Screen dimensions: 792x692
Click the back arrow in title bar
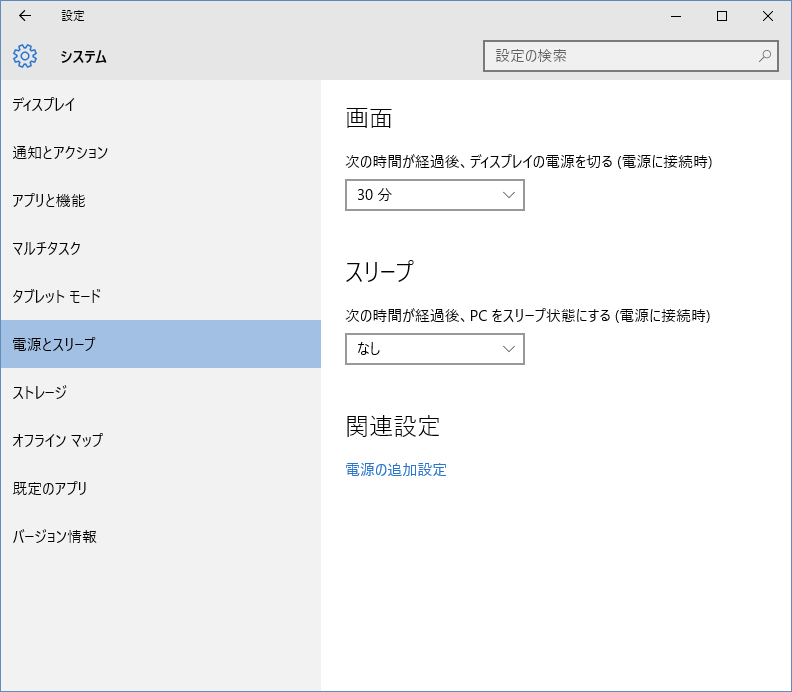[x=25, y=16]
